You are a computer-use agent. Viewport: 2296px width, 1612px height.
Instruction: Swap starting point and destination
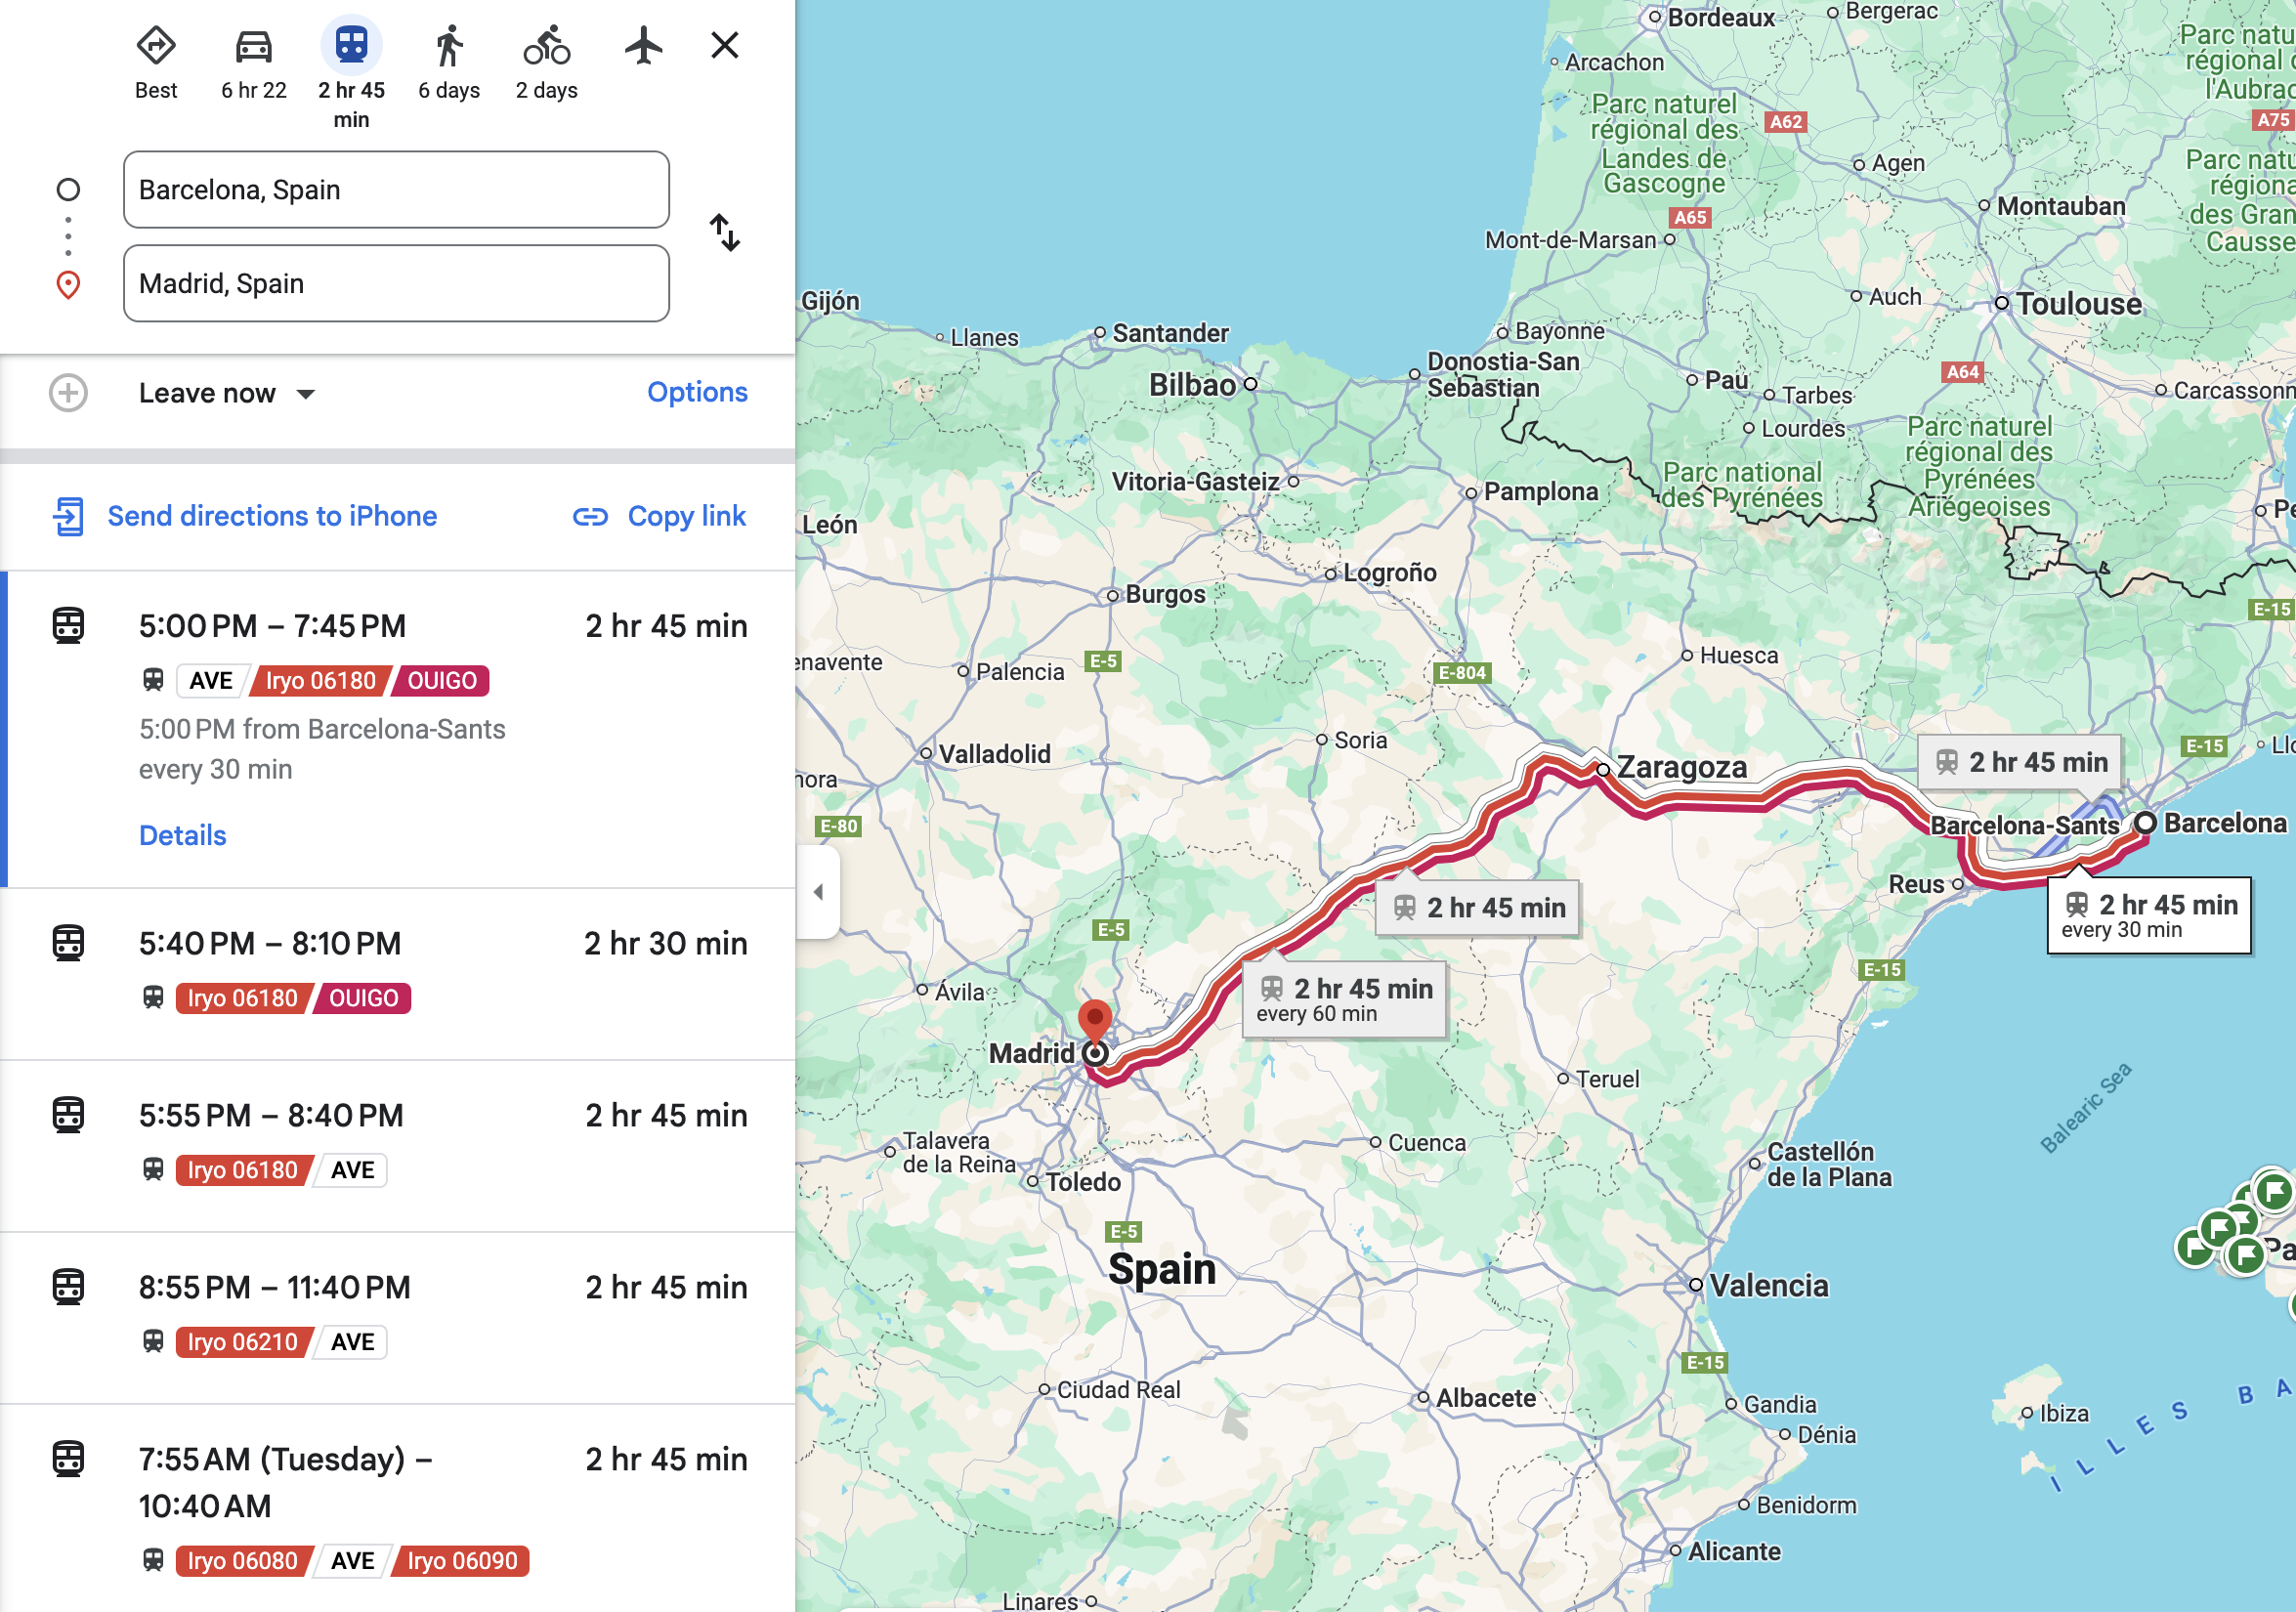pos(724,233)
